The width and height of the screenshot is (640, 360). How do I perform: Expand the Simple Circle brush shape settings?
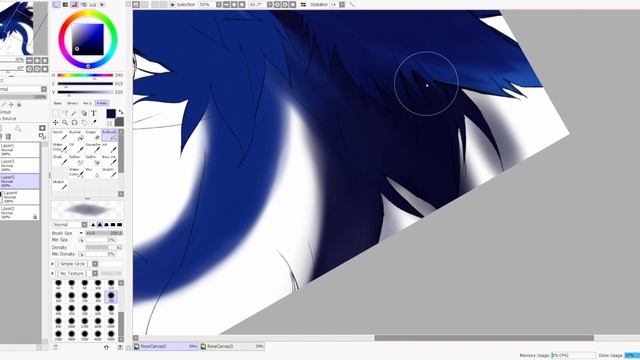[x=53, y=264]
